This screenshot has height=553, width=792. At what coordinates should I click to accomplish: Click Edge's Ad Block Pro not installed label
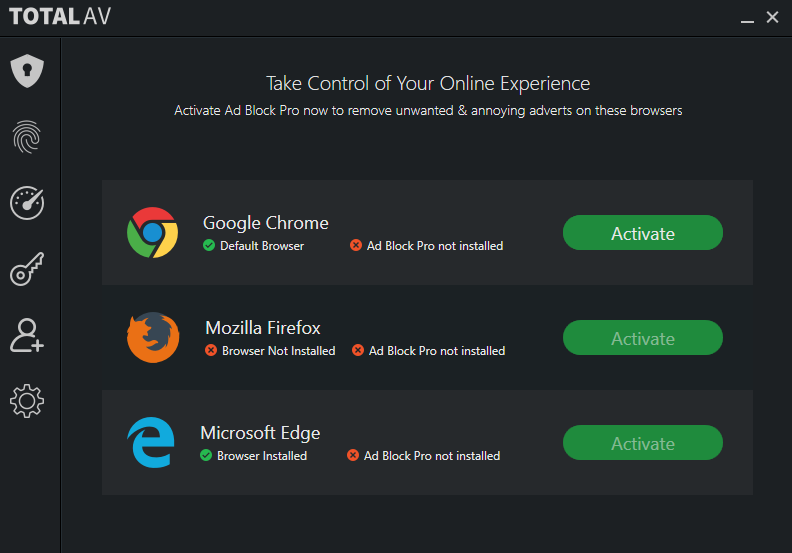coord(432,456)
